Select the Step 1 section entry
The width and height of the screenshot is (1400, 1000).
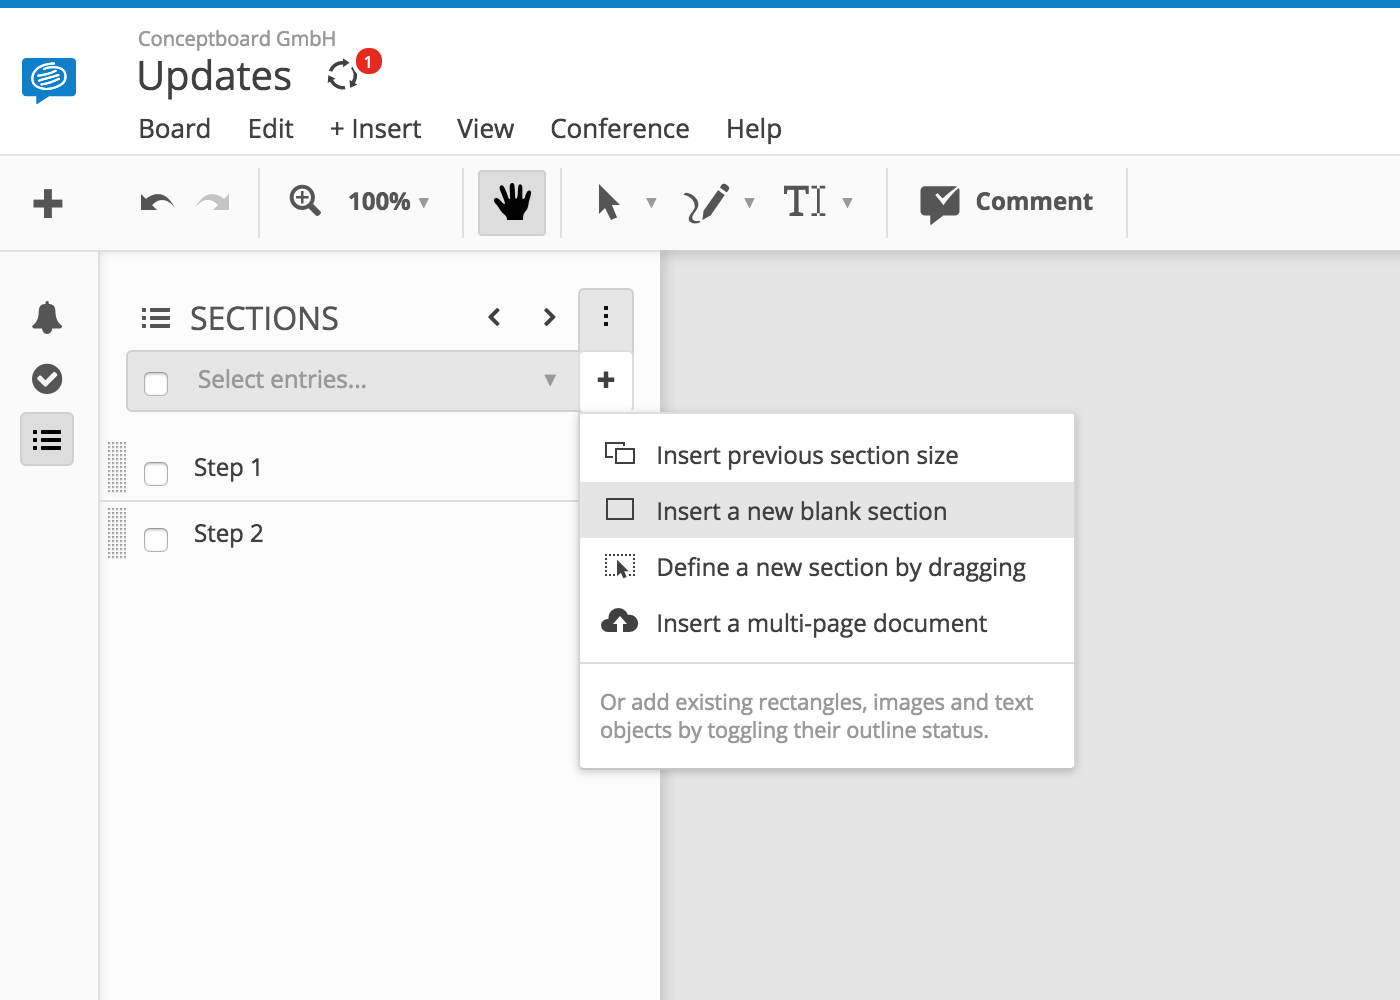coord(228,467)
